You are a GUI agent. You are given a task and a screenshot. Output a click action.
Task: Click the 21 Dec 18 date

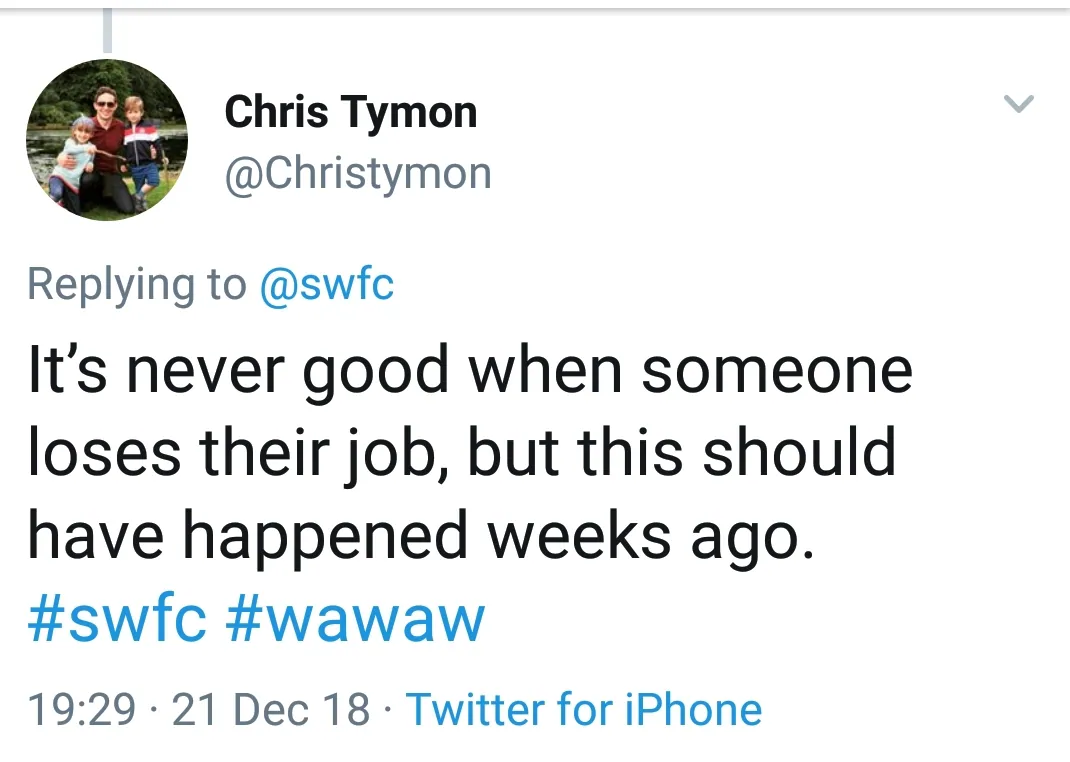(271, 710)
